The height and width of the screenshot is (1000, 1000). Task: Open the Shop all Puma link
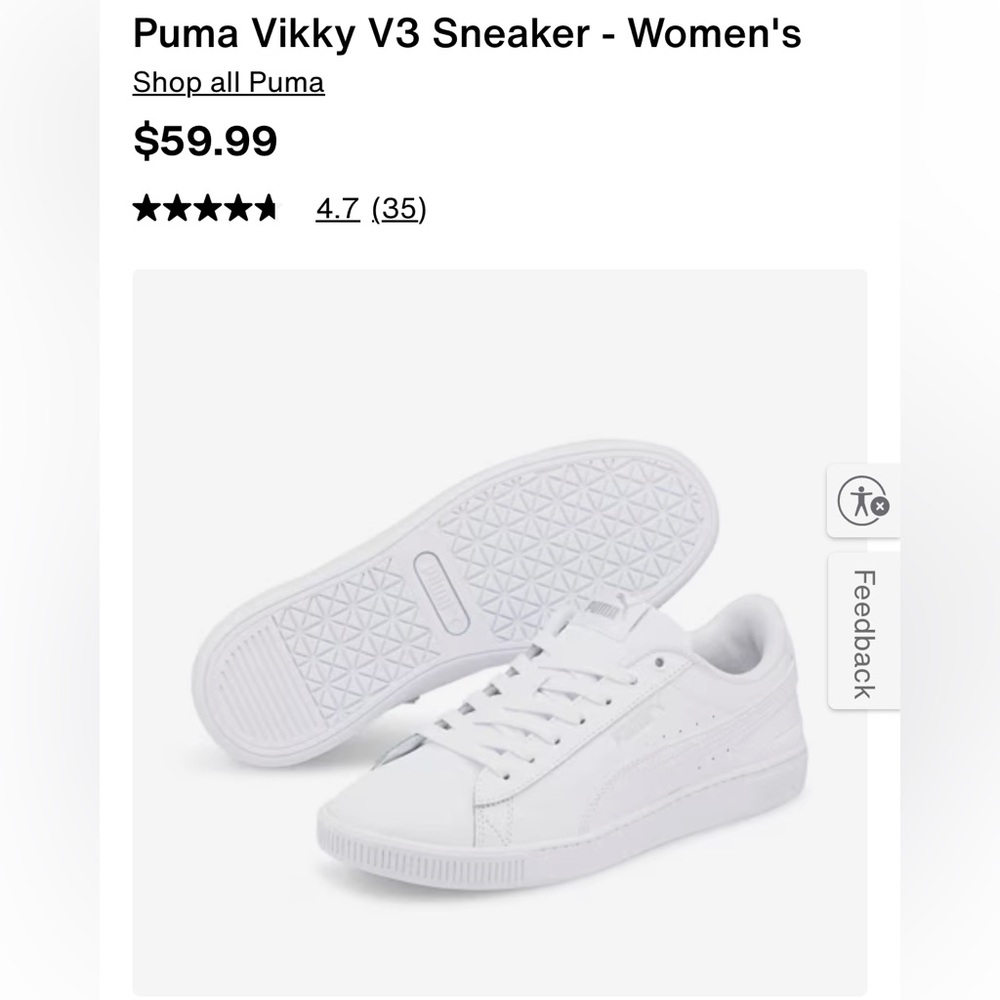pyautogui.click(x=226, y=82)
